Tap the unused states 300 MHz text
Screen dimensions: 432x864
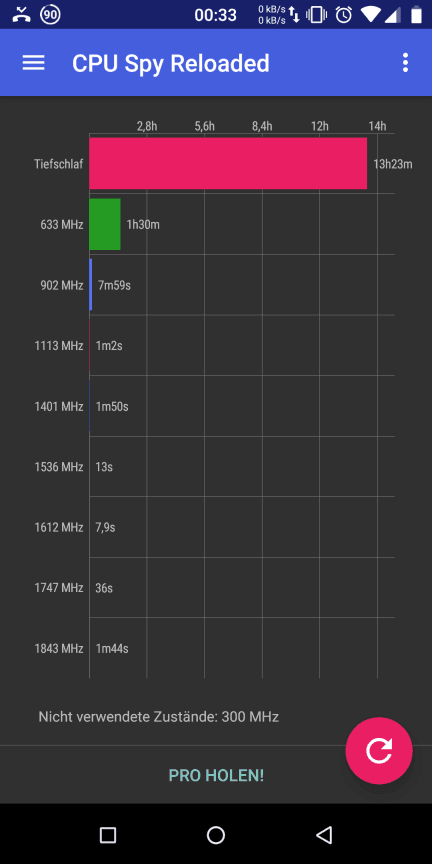click(x=159, y=716)
